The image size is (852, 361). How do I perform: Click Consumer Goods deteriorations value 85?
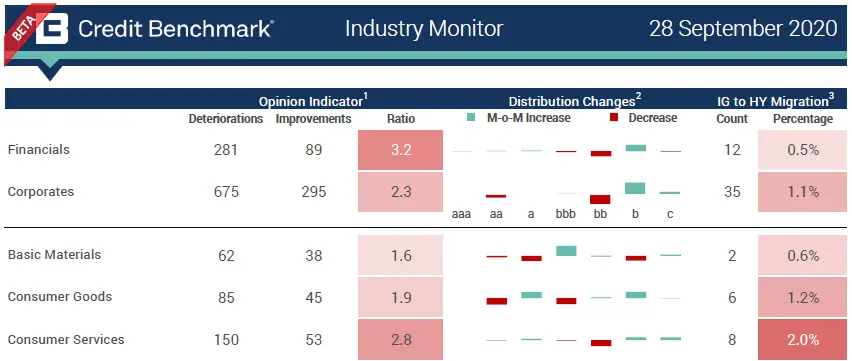[225, 297]
